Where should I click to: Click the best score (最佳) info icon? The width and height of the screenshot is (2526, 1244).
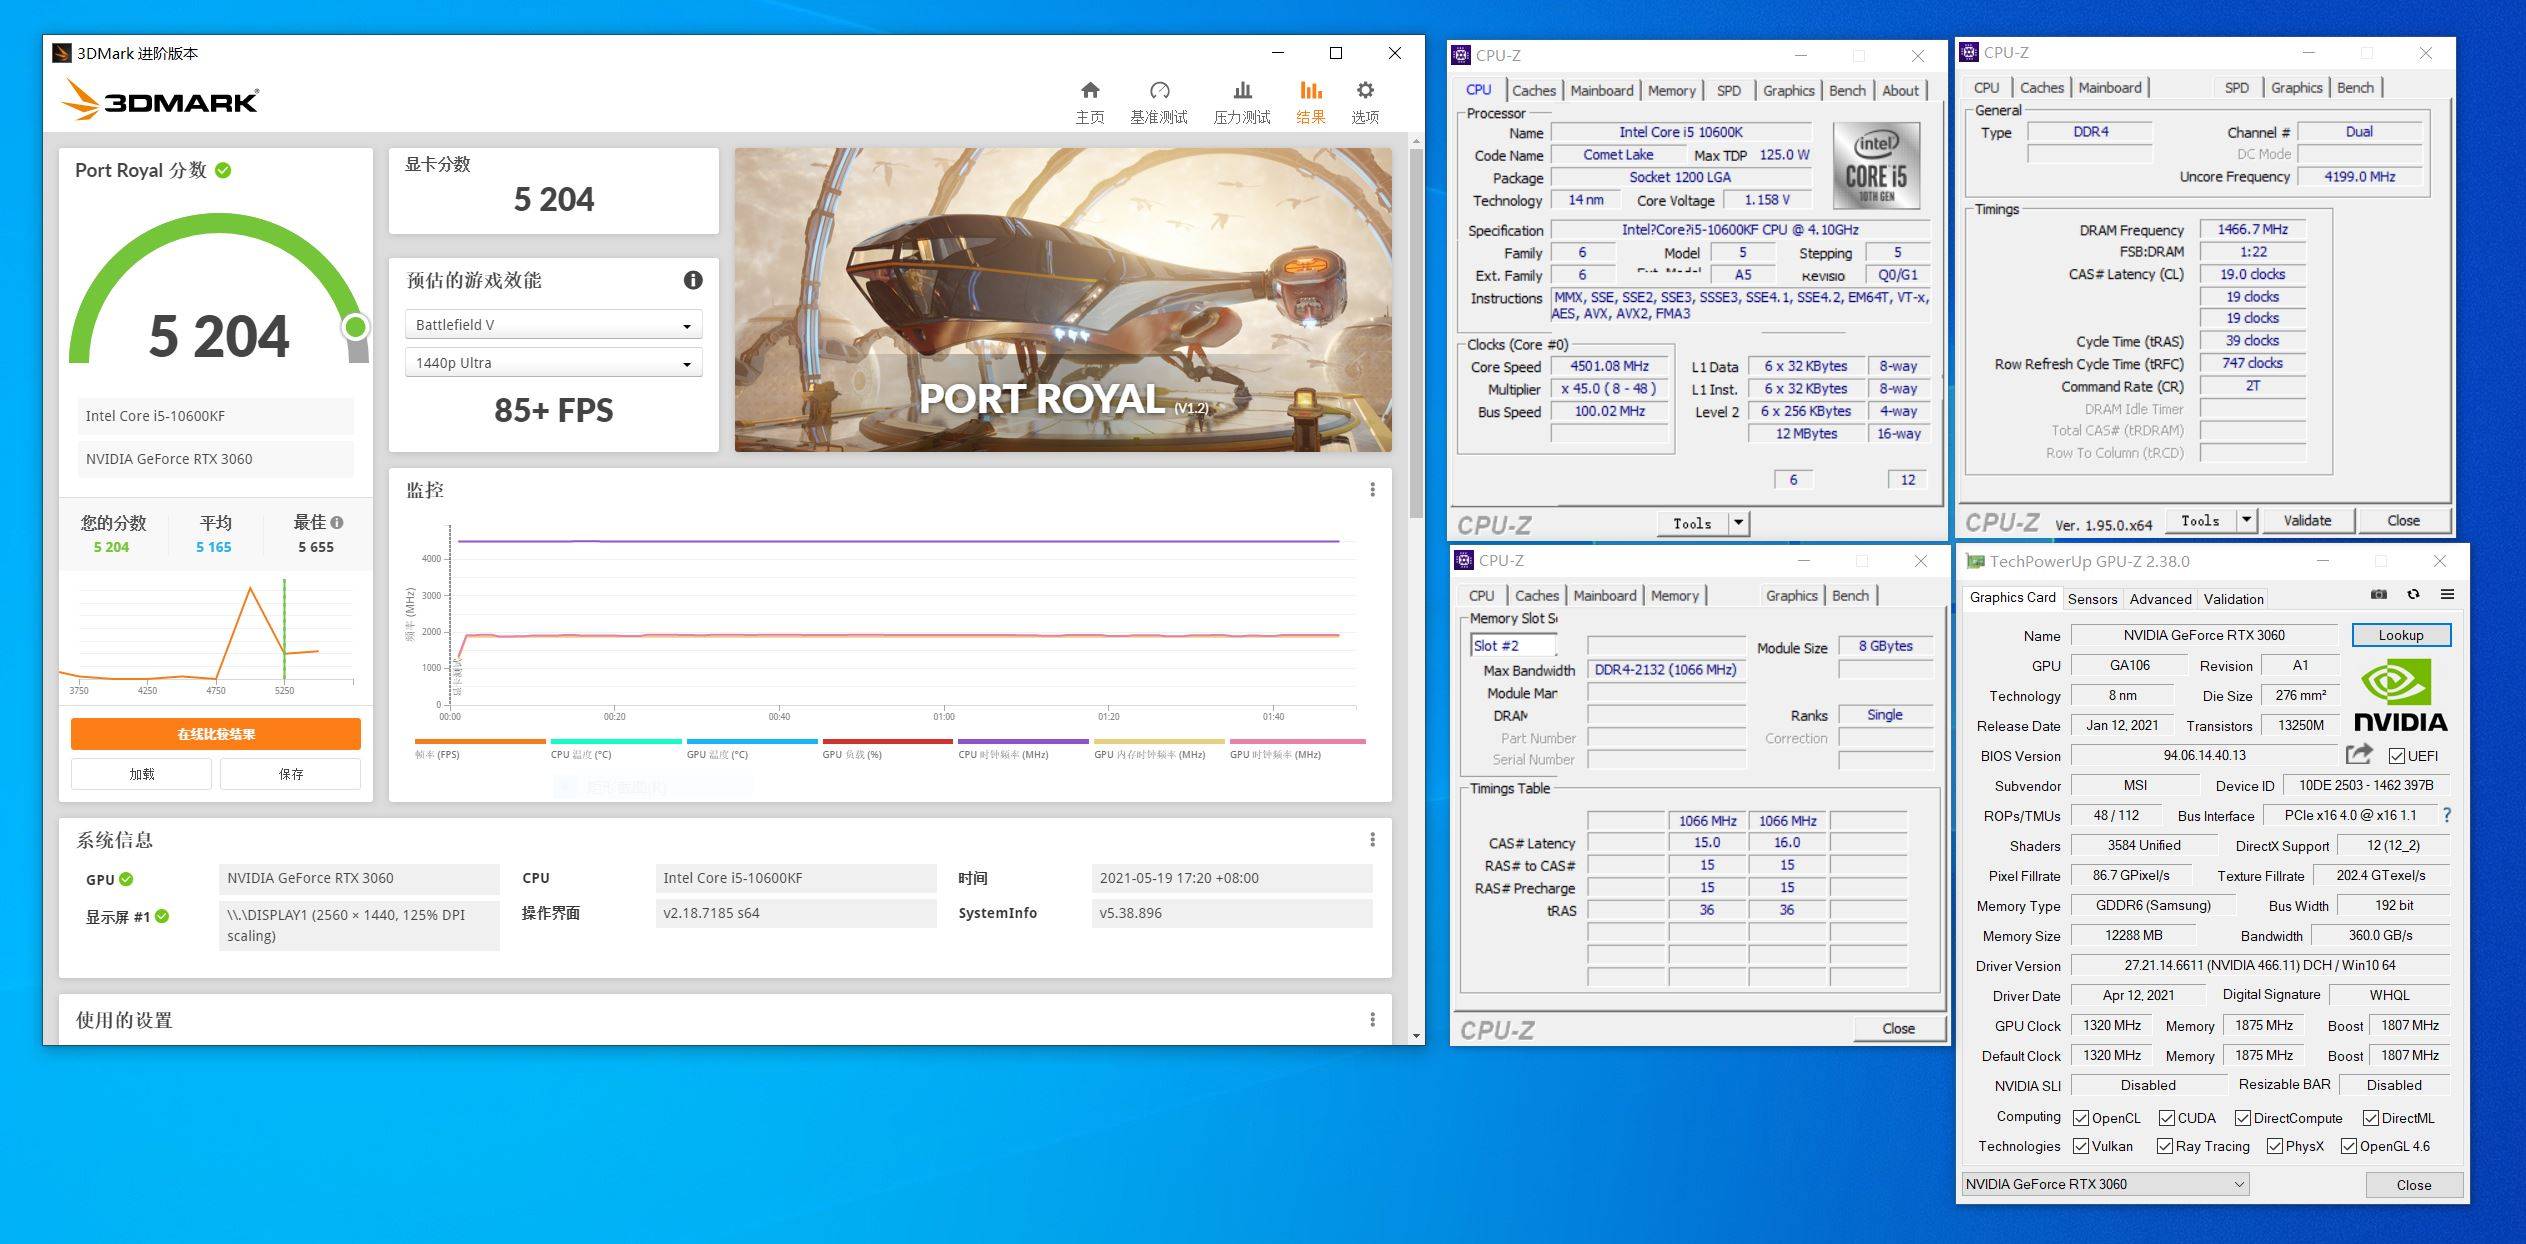(x=337, y=522)
